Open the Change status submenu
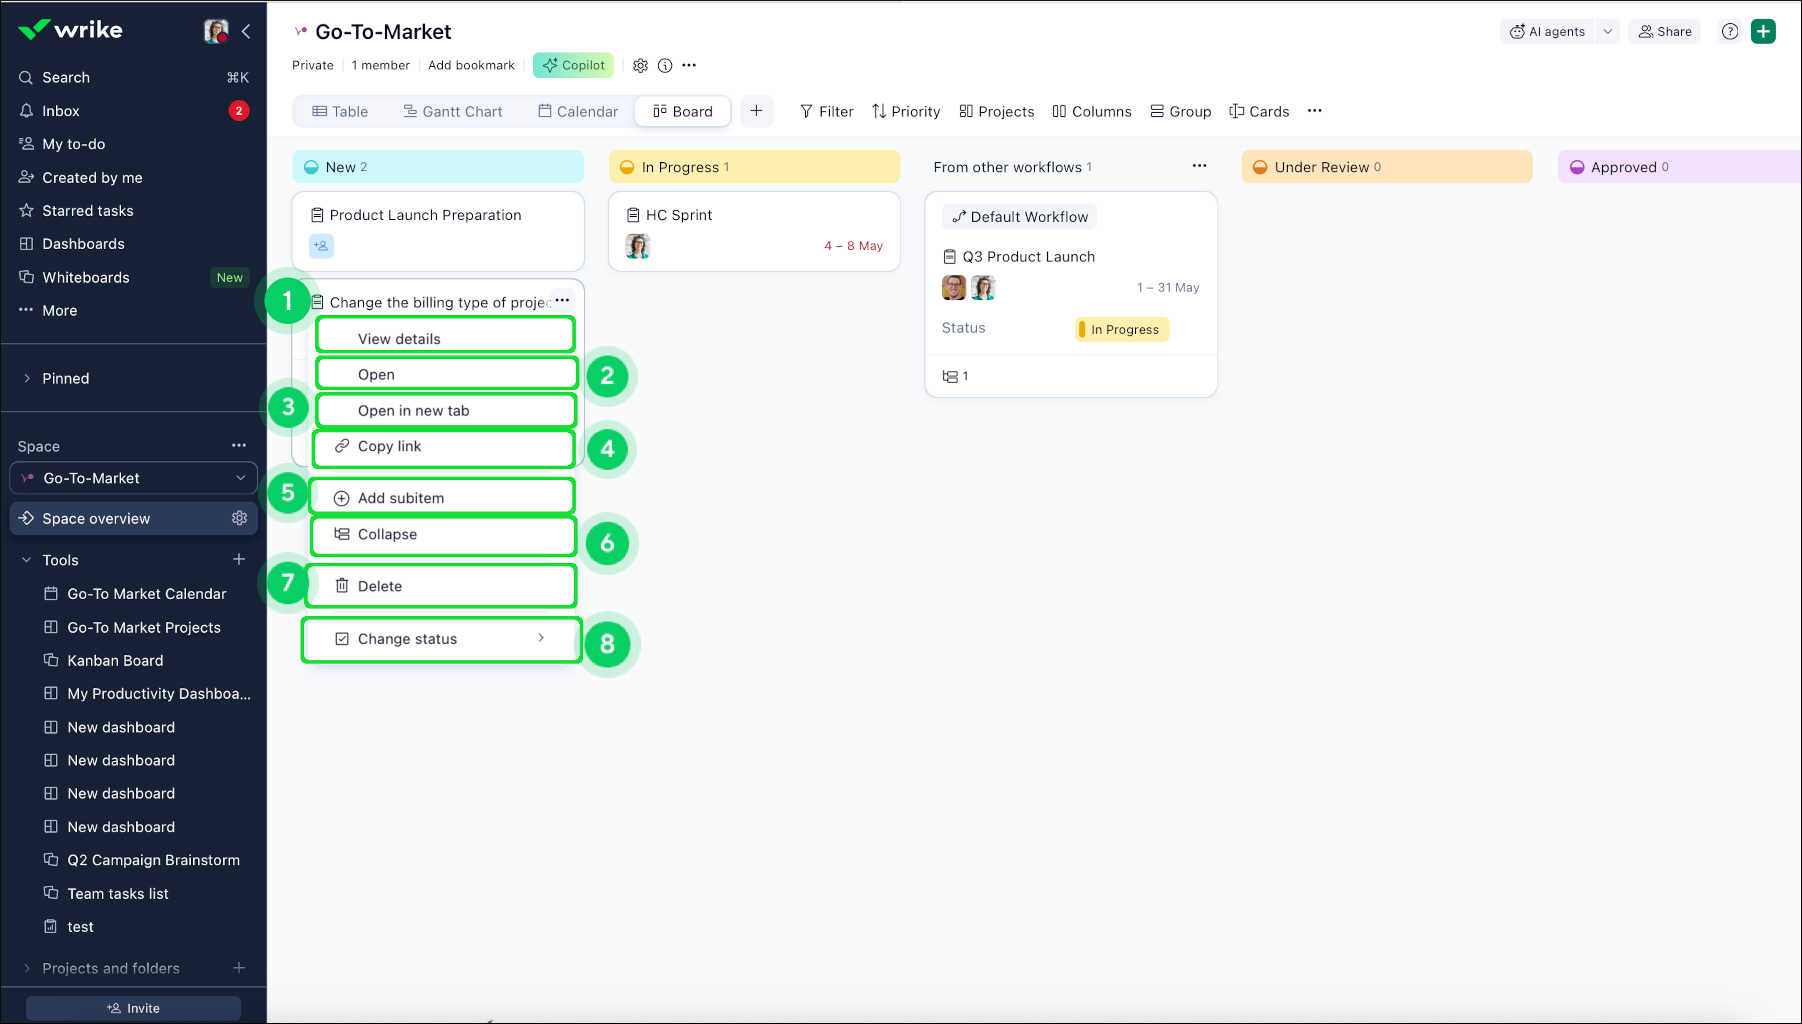Image resolution: width=1802 pixels, height=1024 pixels. point(441,639)
